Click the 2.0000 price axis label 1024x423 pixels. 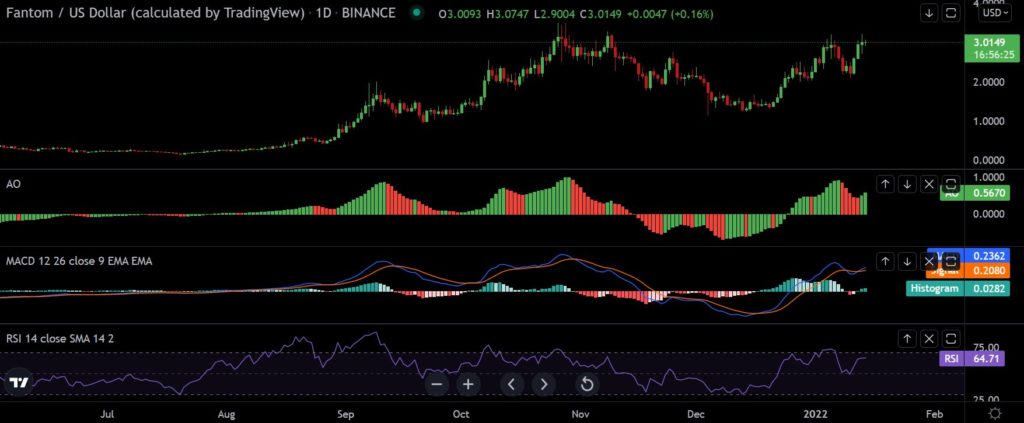pyautogui.click(x=987, y=82)
